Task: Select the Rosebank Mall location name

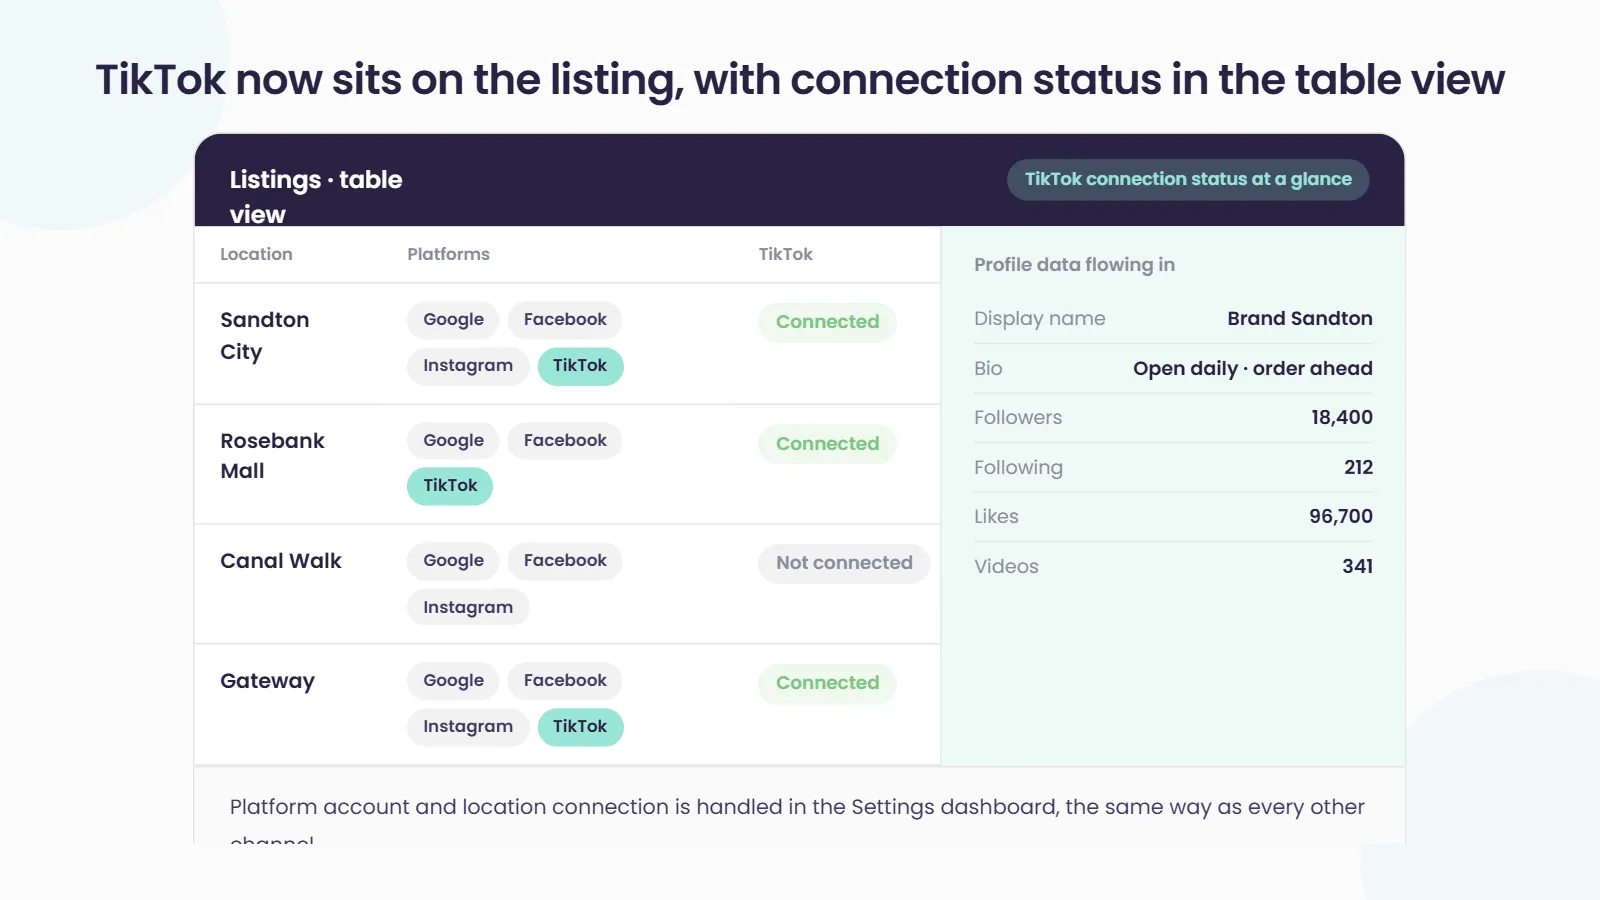Action: click(272, 456)
